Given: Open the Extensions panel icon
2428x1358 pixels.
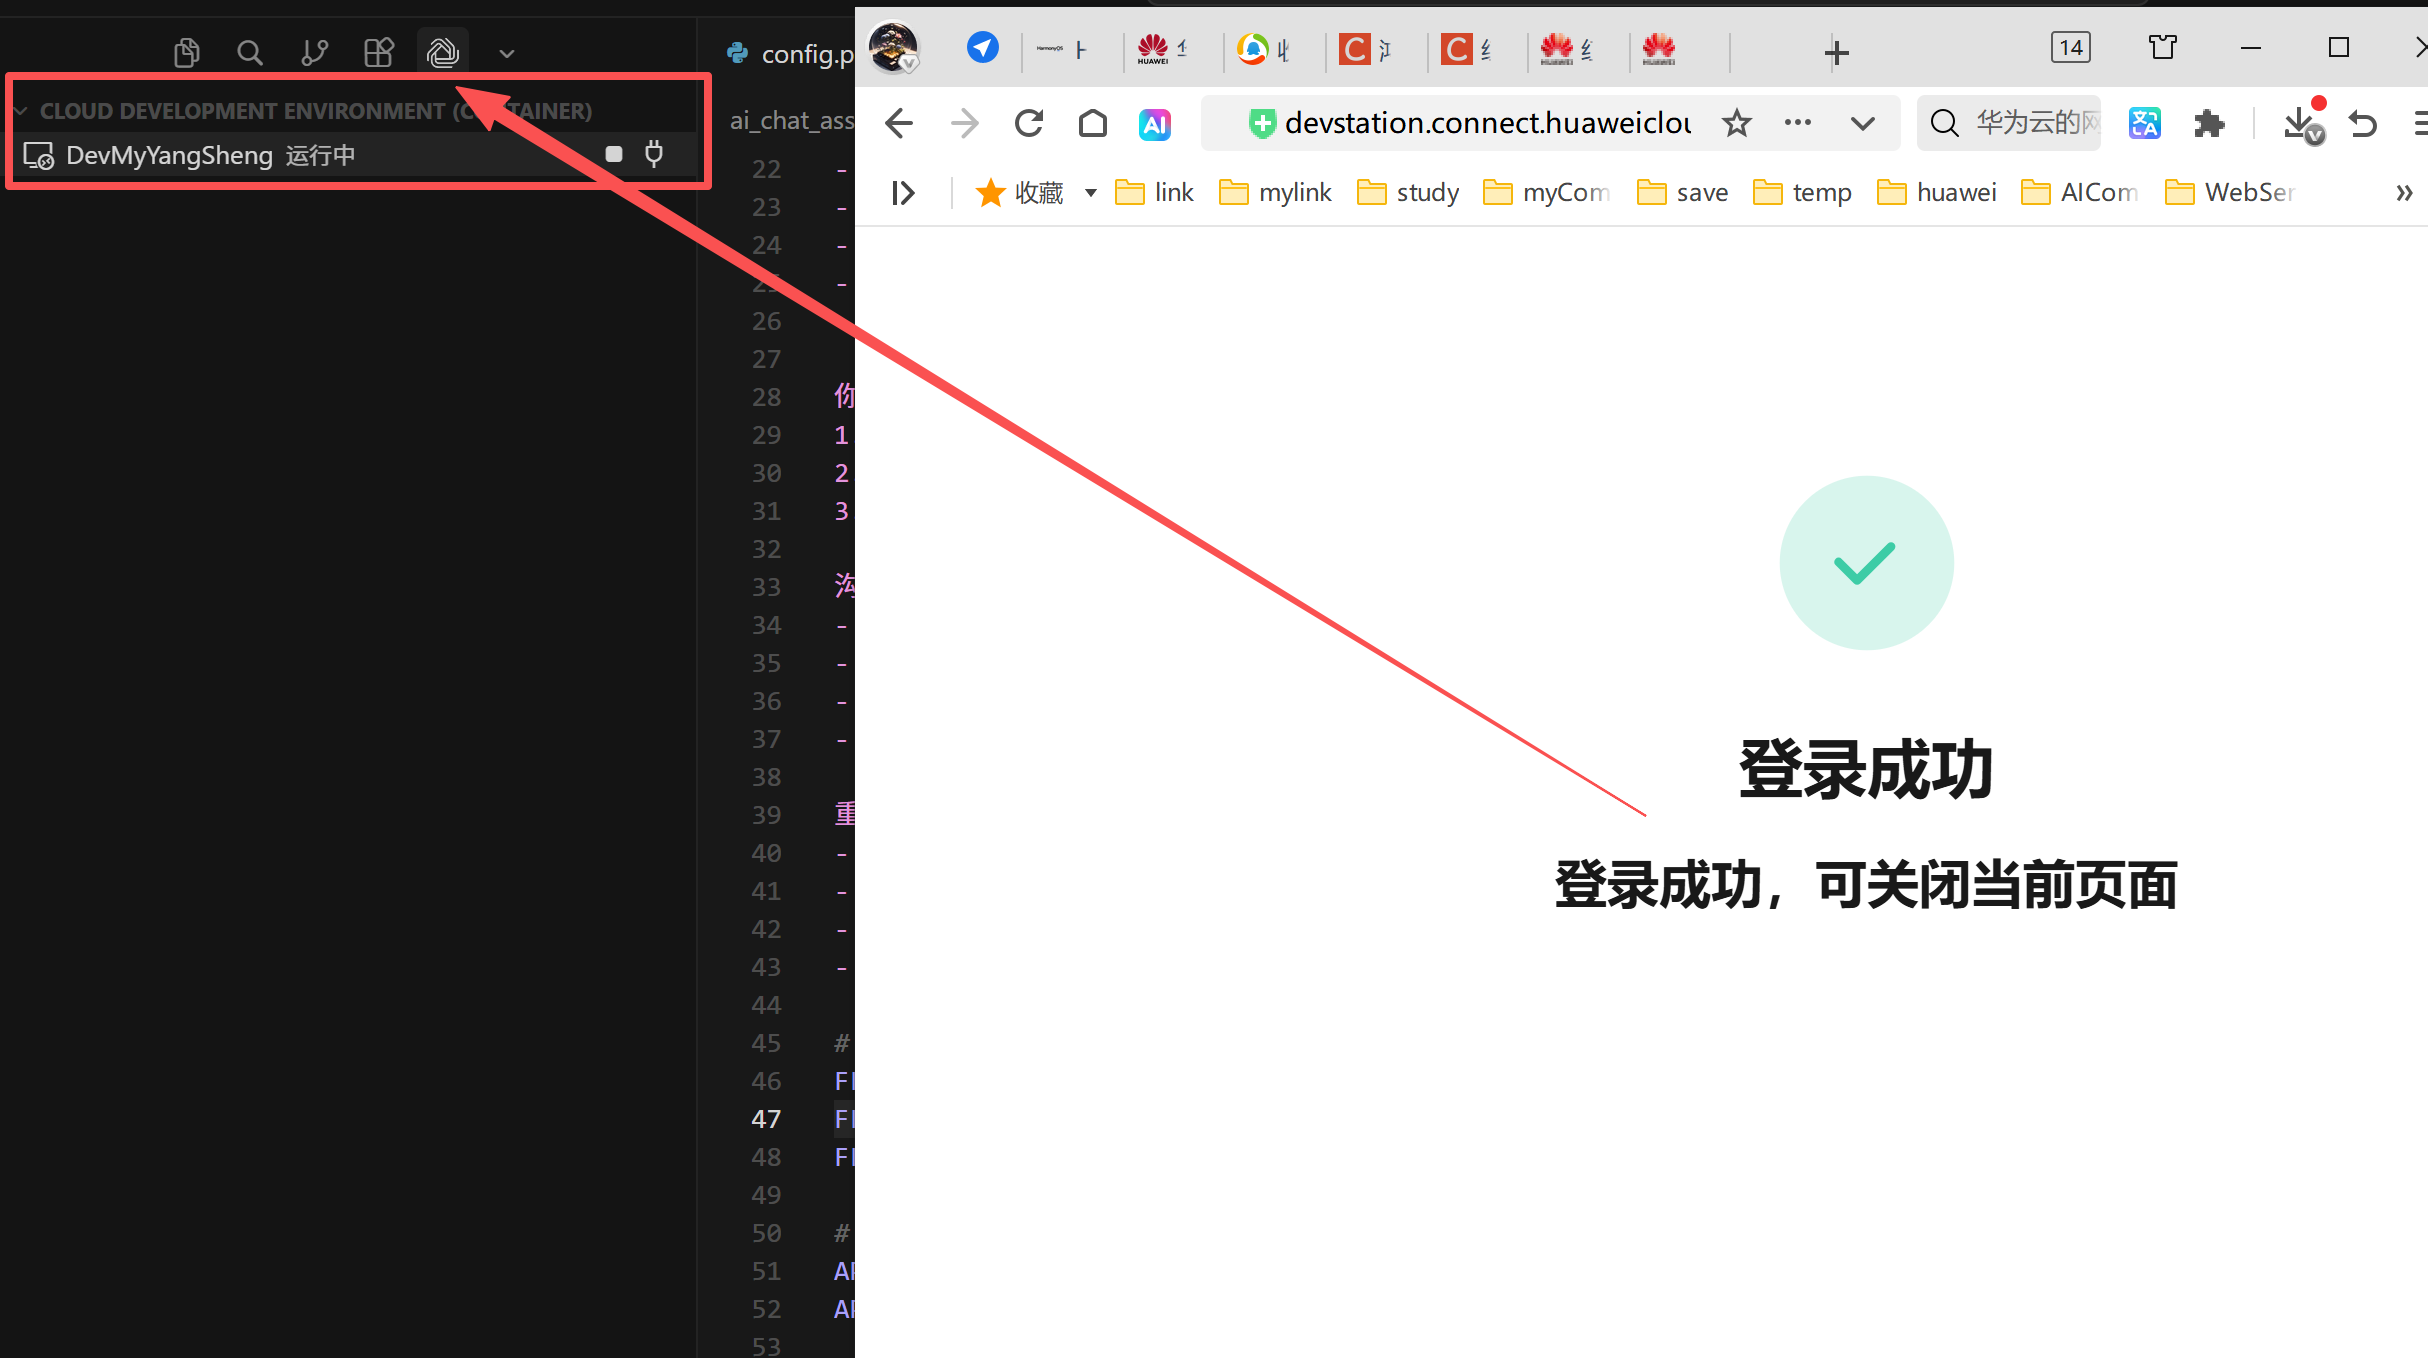Looking at the screenshot, I should [378, 52].
